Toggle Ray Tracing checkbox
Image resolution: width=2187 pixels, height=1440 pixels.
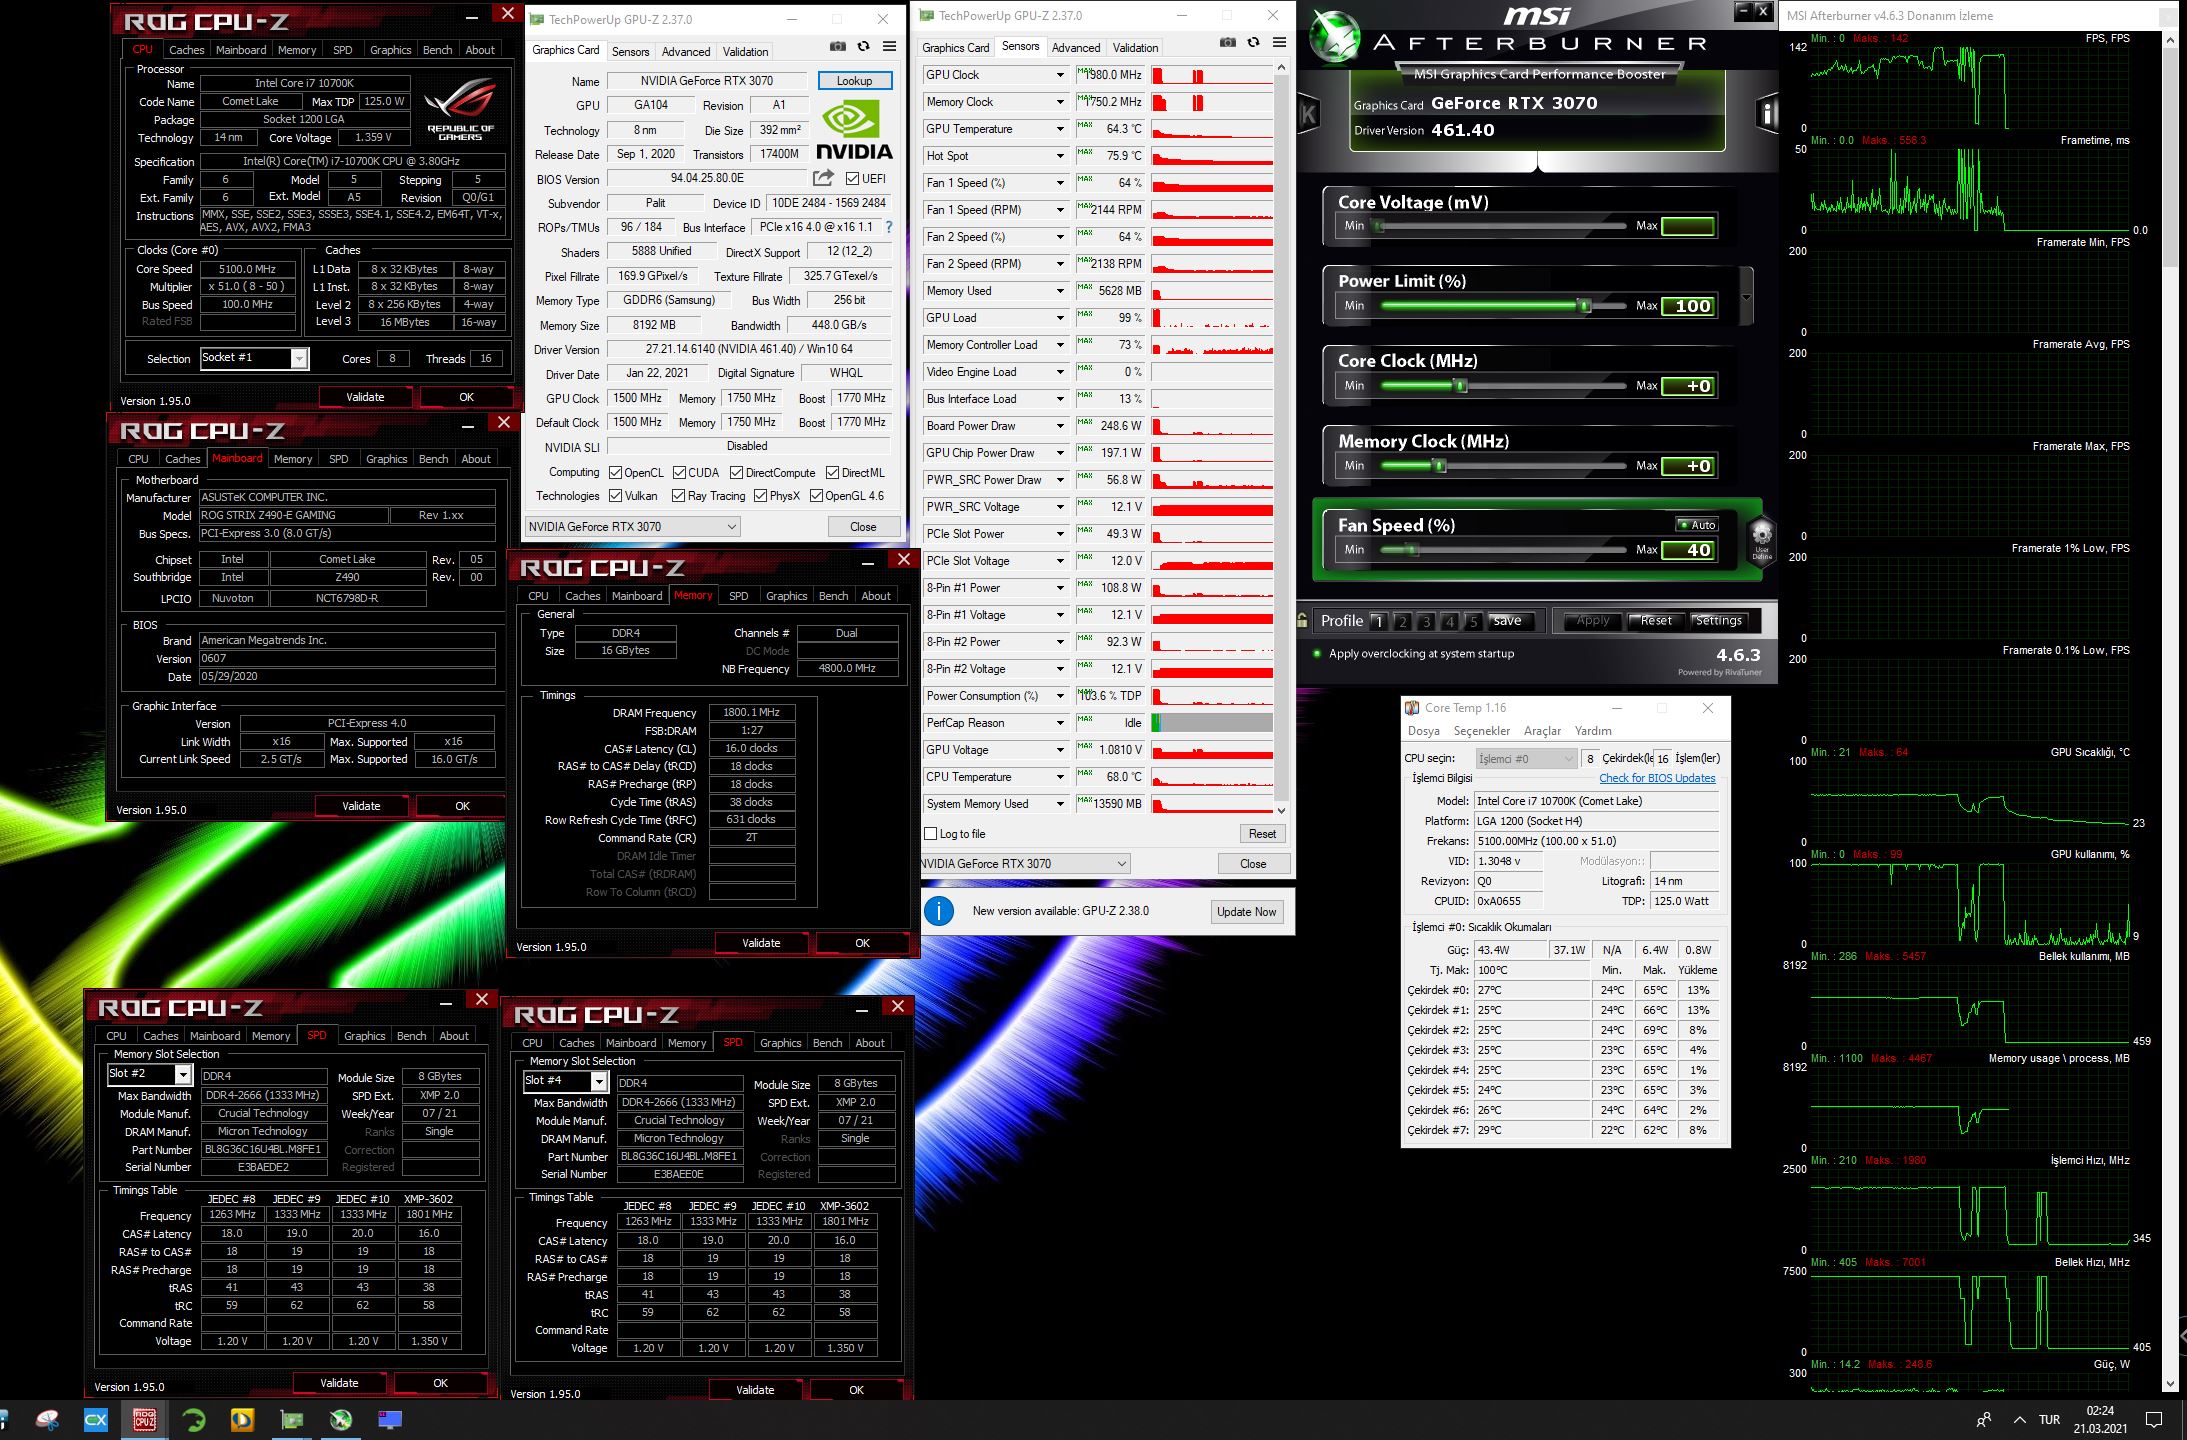tap(679, 496)
